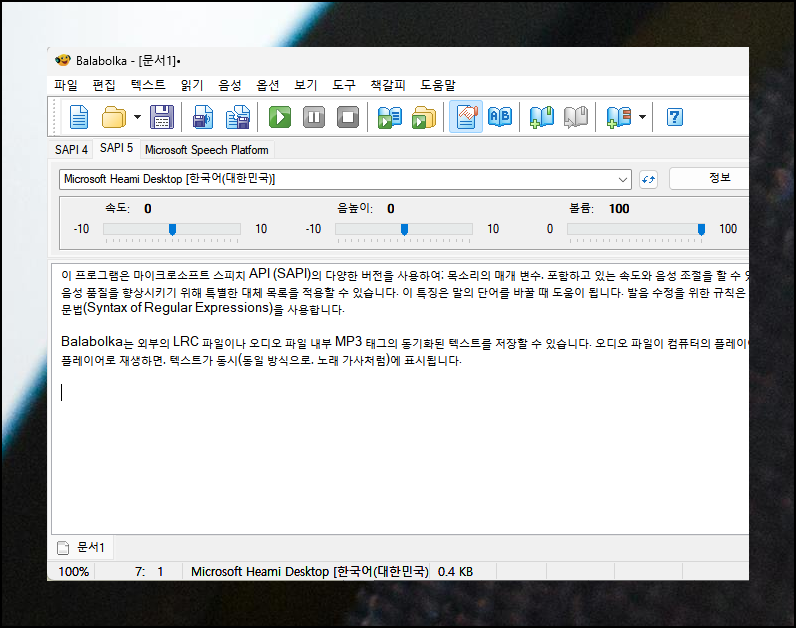The height and width of the screenshot is (628, 796).
Task: Click the read clipboard aloud icon
Action: click(x=389, y=117)
